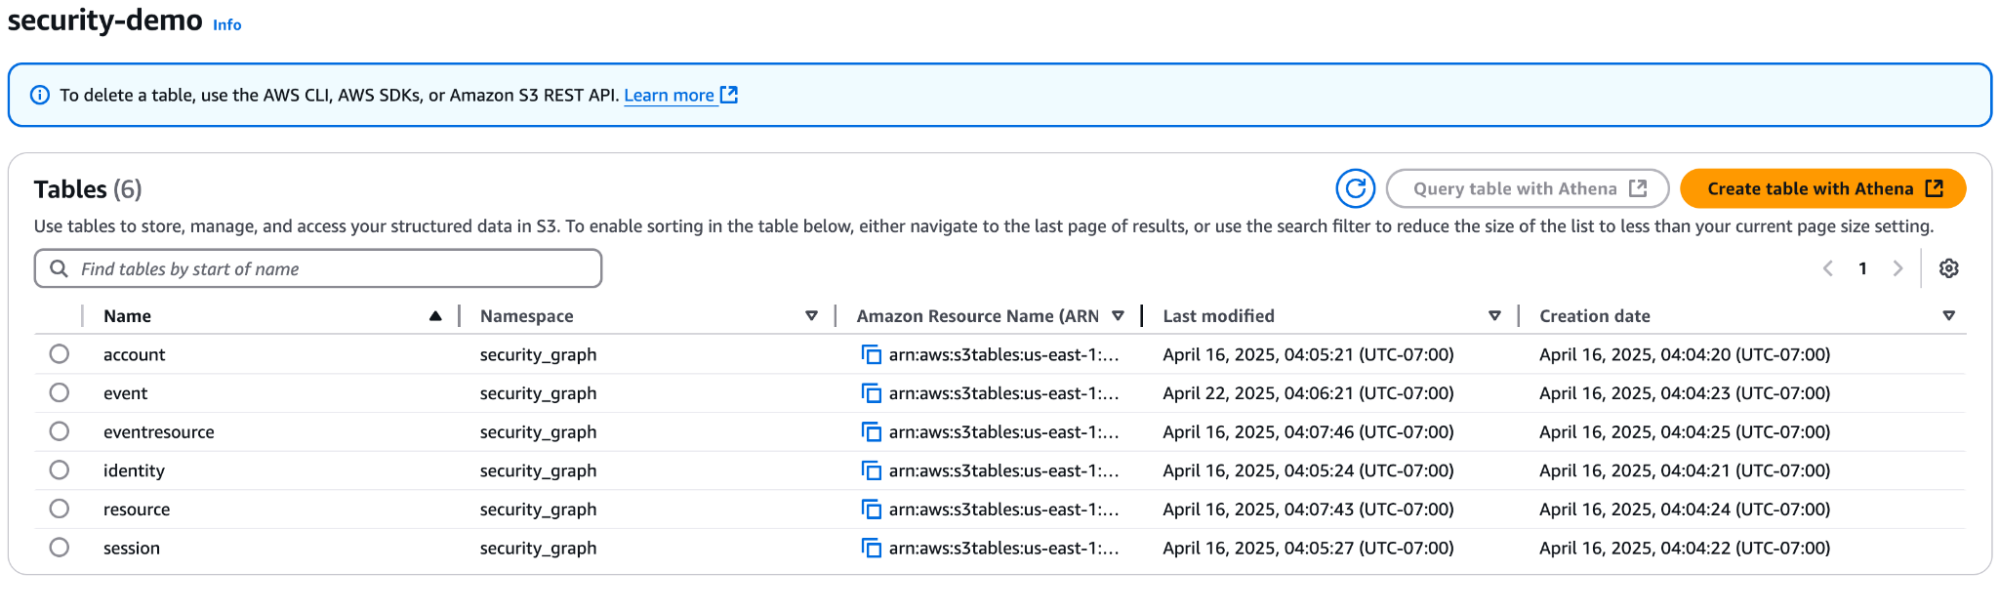Select the radio button for the account table

(x=59, y=354)
